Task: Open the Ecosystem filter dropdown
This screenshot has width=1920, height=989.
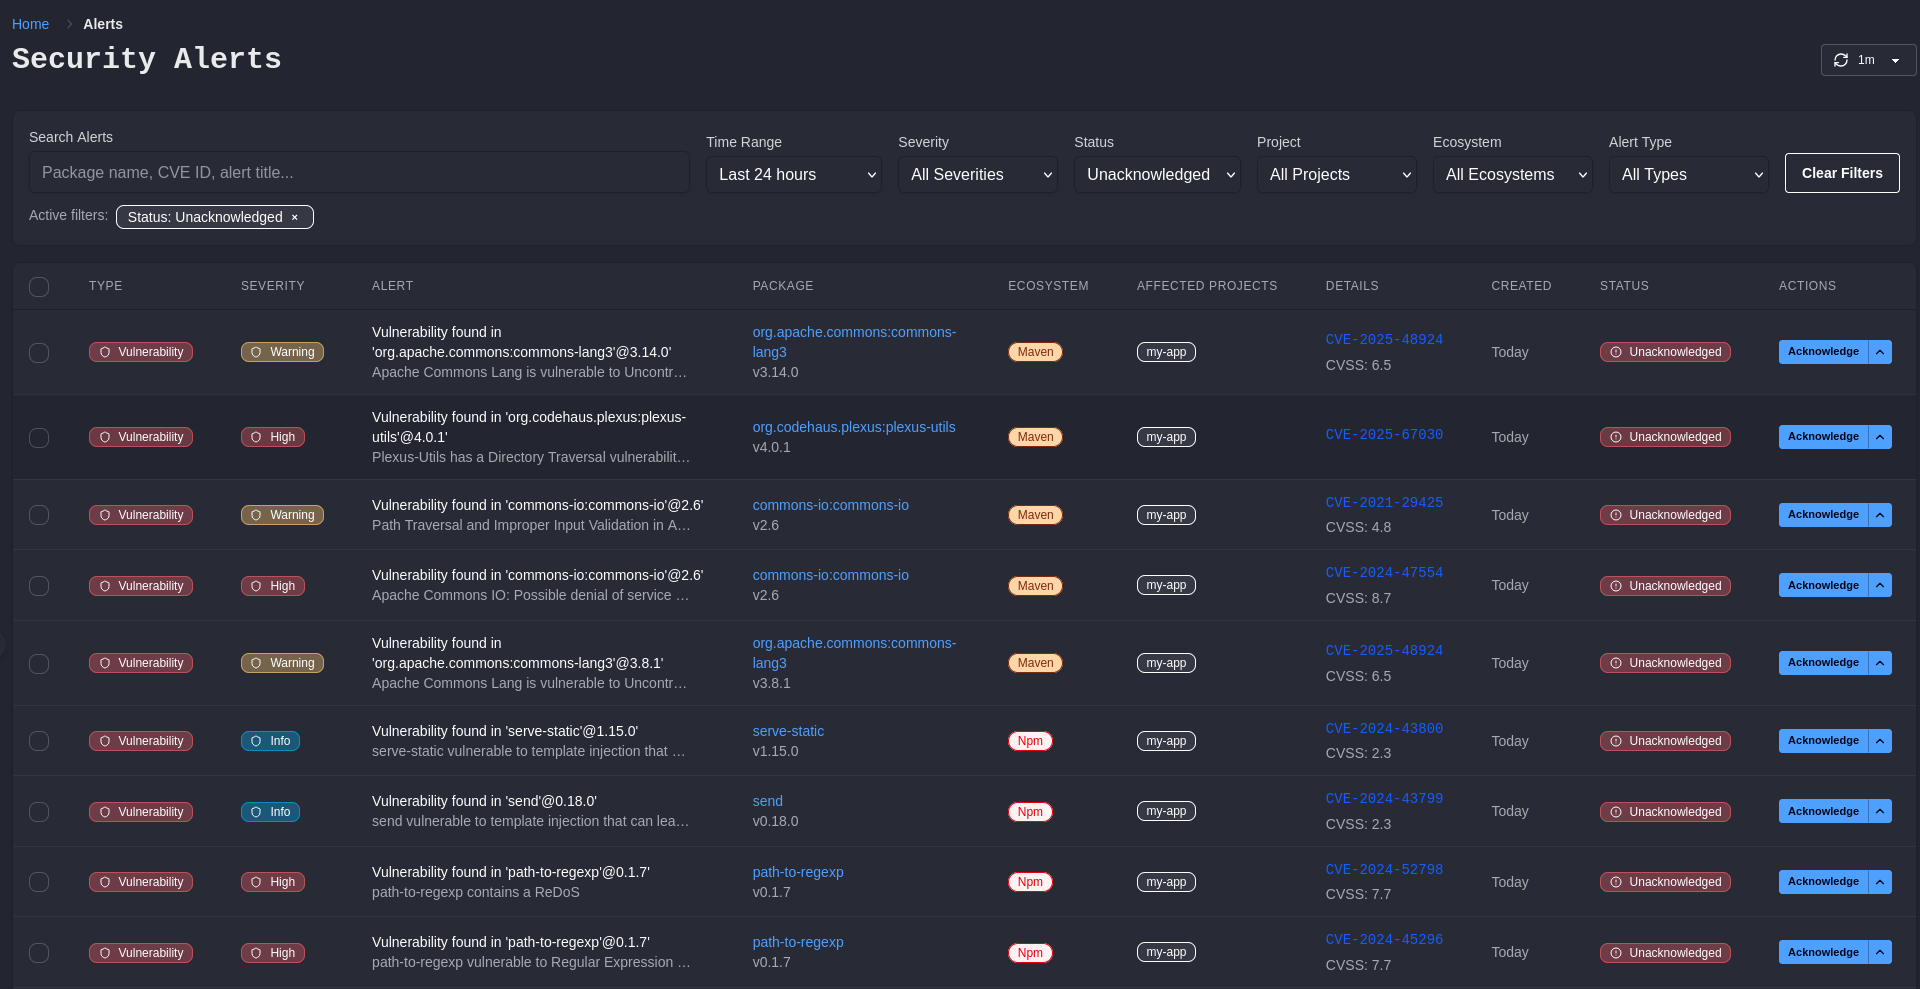Action: click(x=1513, y=174)
